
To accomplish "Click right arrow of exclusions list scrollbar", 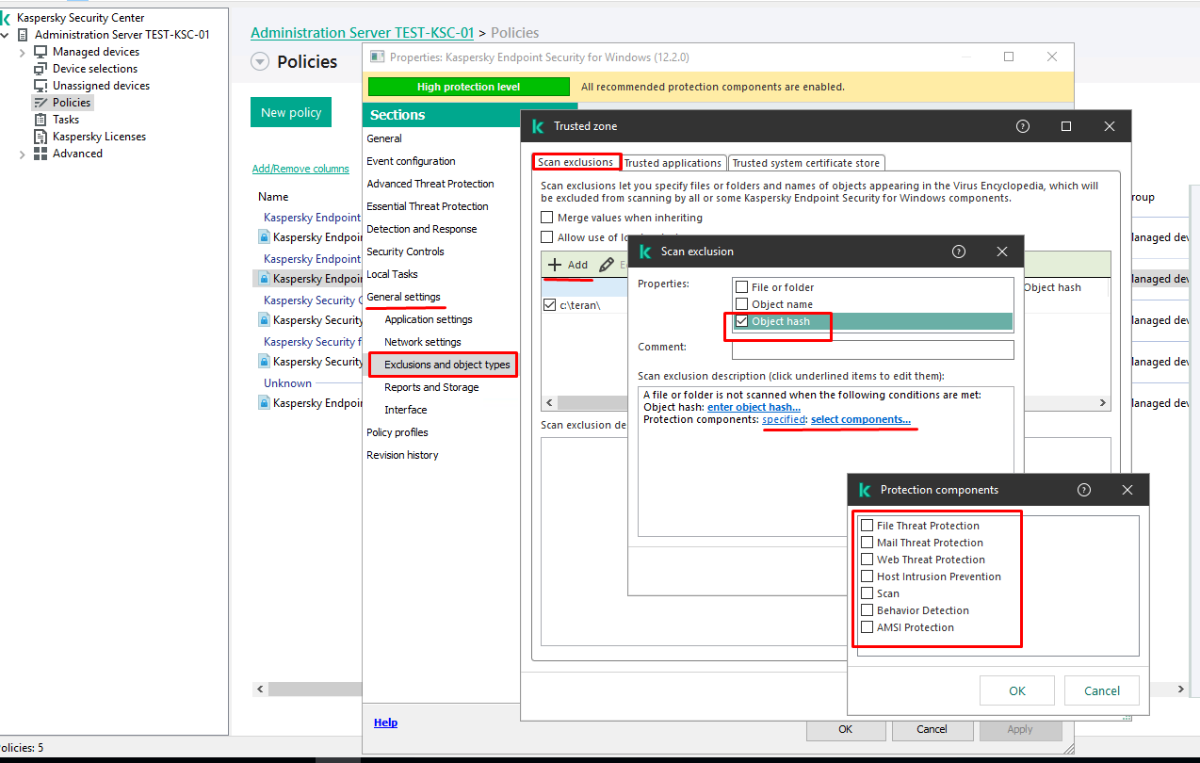I will [x=1103, y=403].
